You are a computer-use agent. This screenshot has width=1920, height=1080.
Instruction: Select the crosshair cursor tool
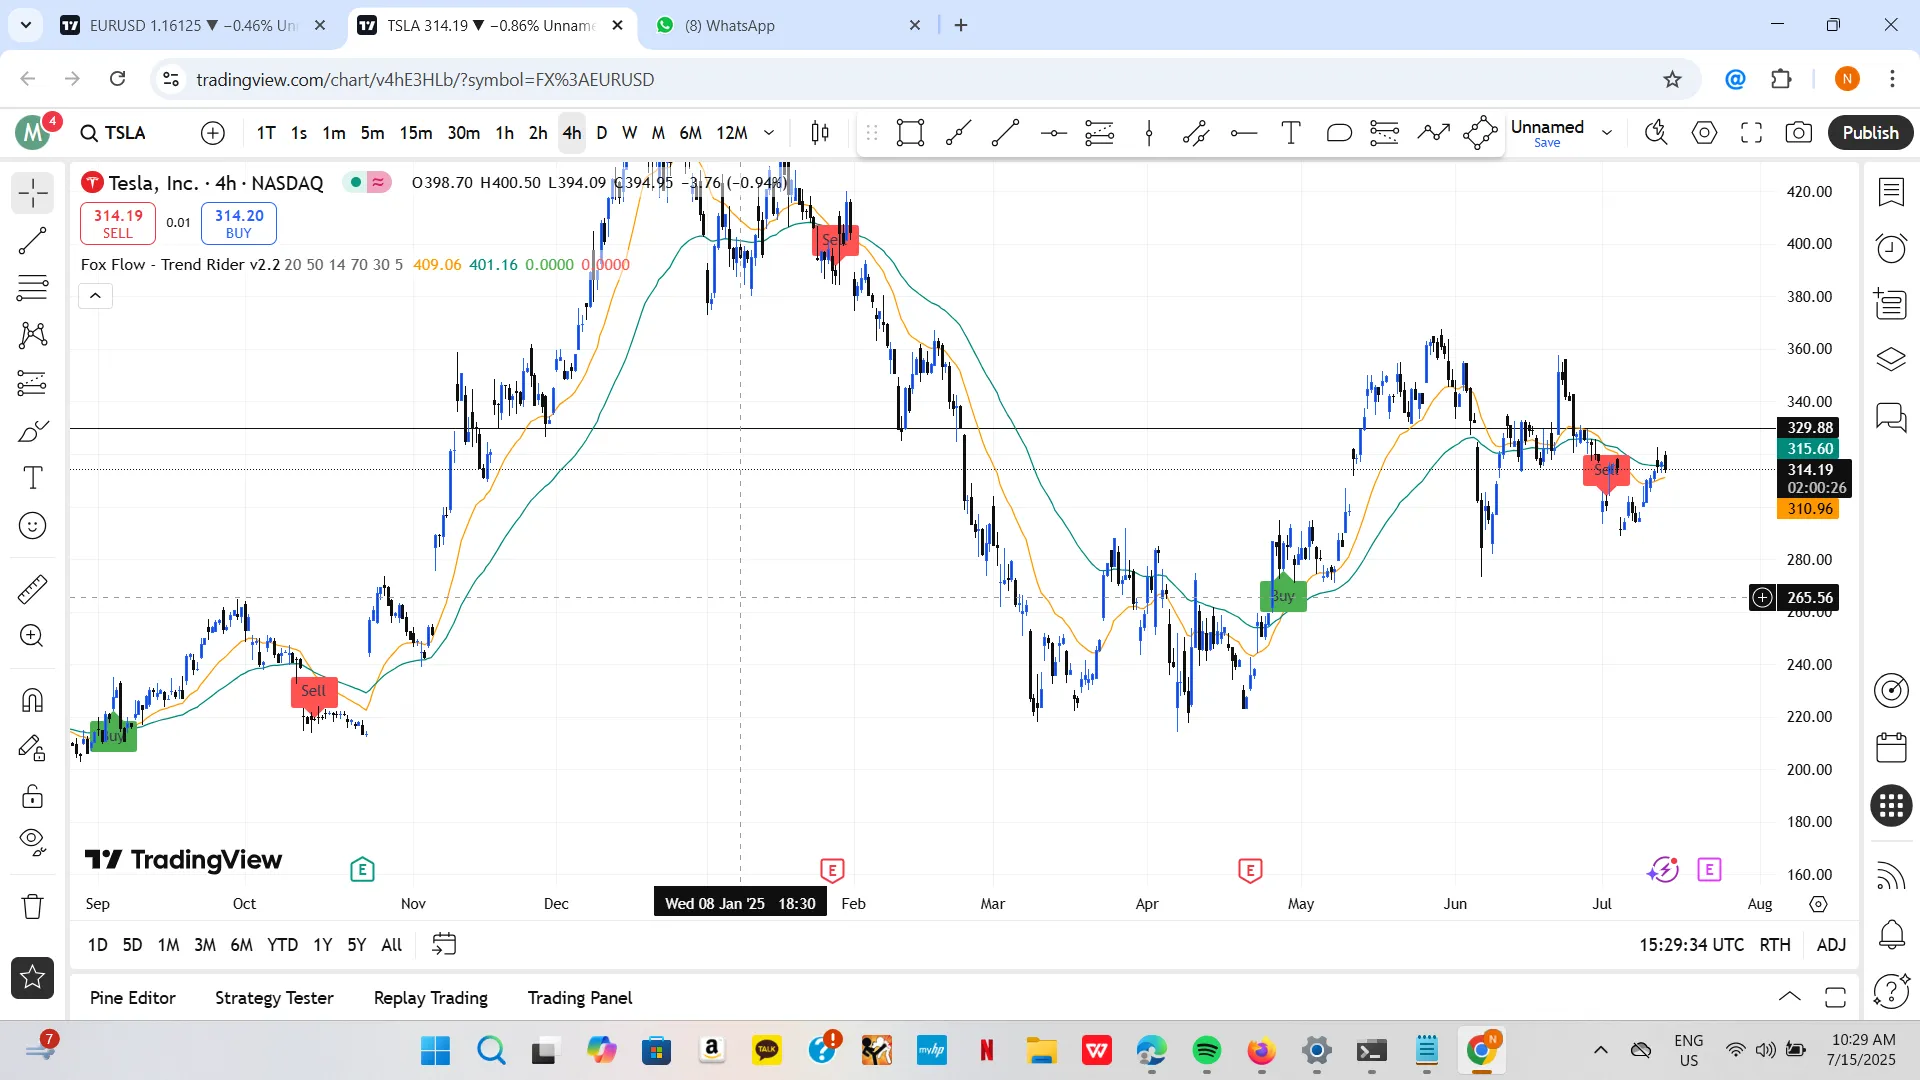[x=32, y=193]
